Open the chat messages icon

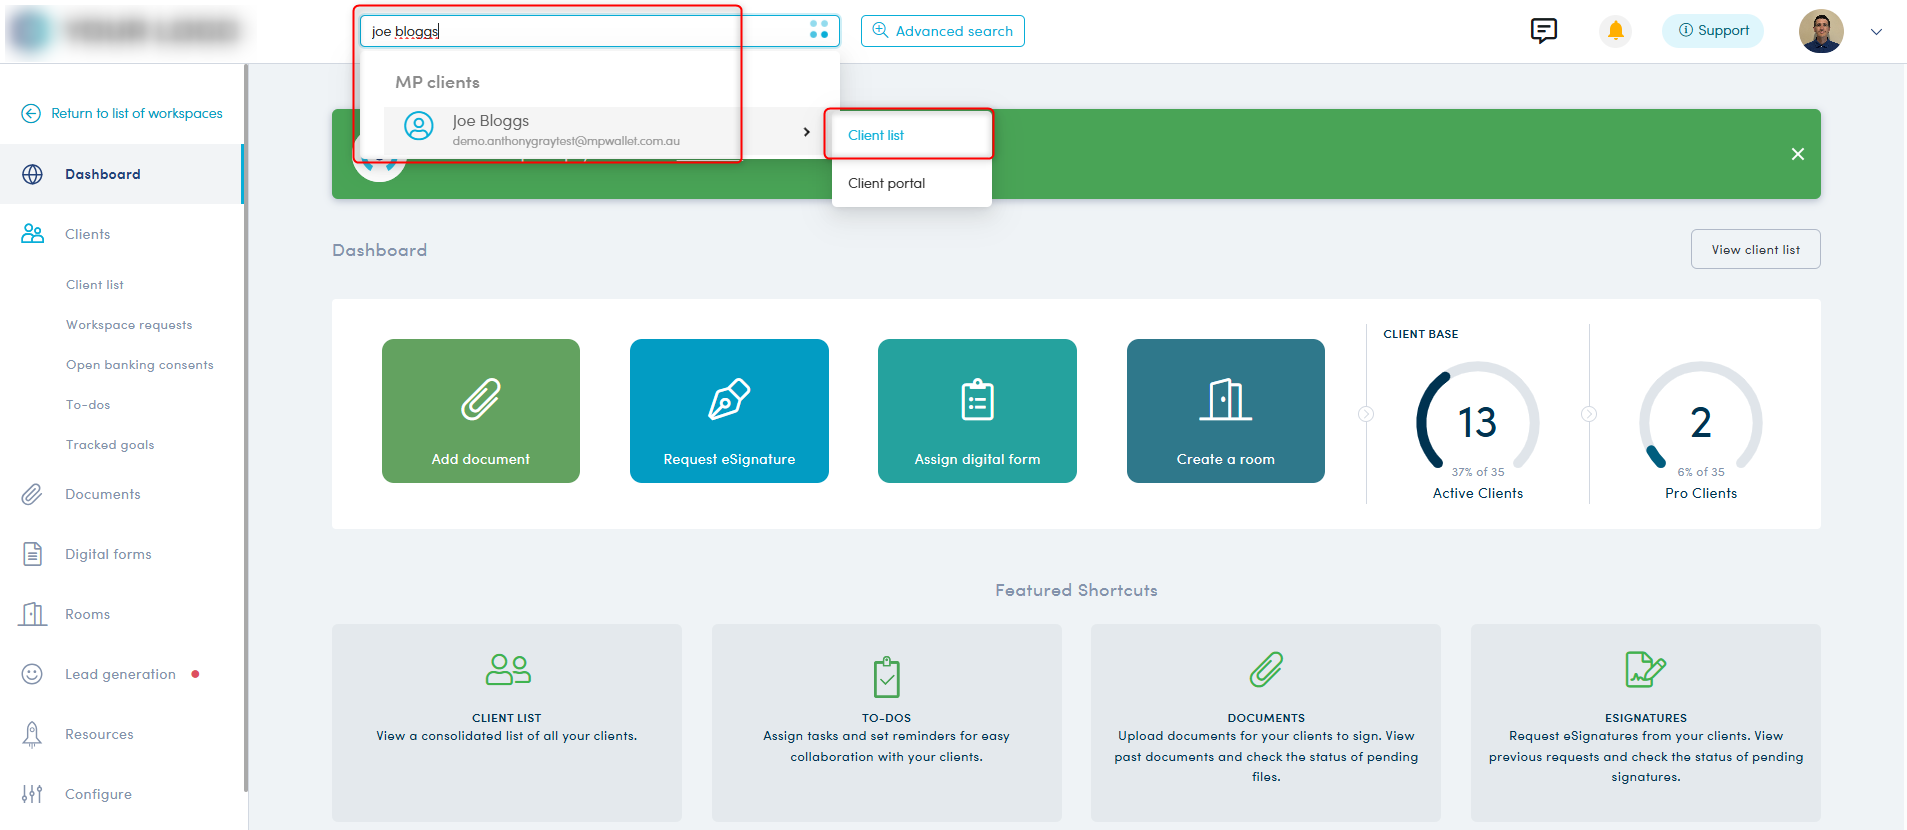[x=1543, y=31]
